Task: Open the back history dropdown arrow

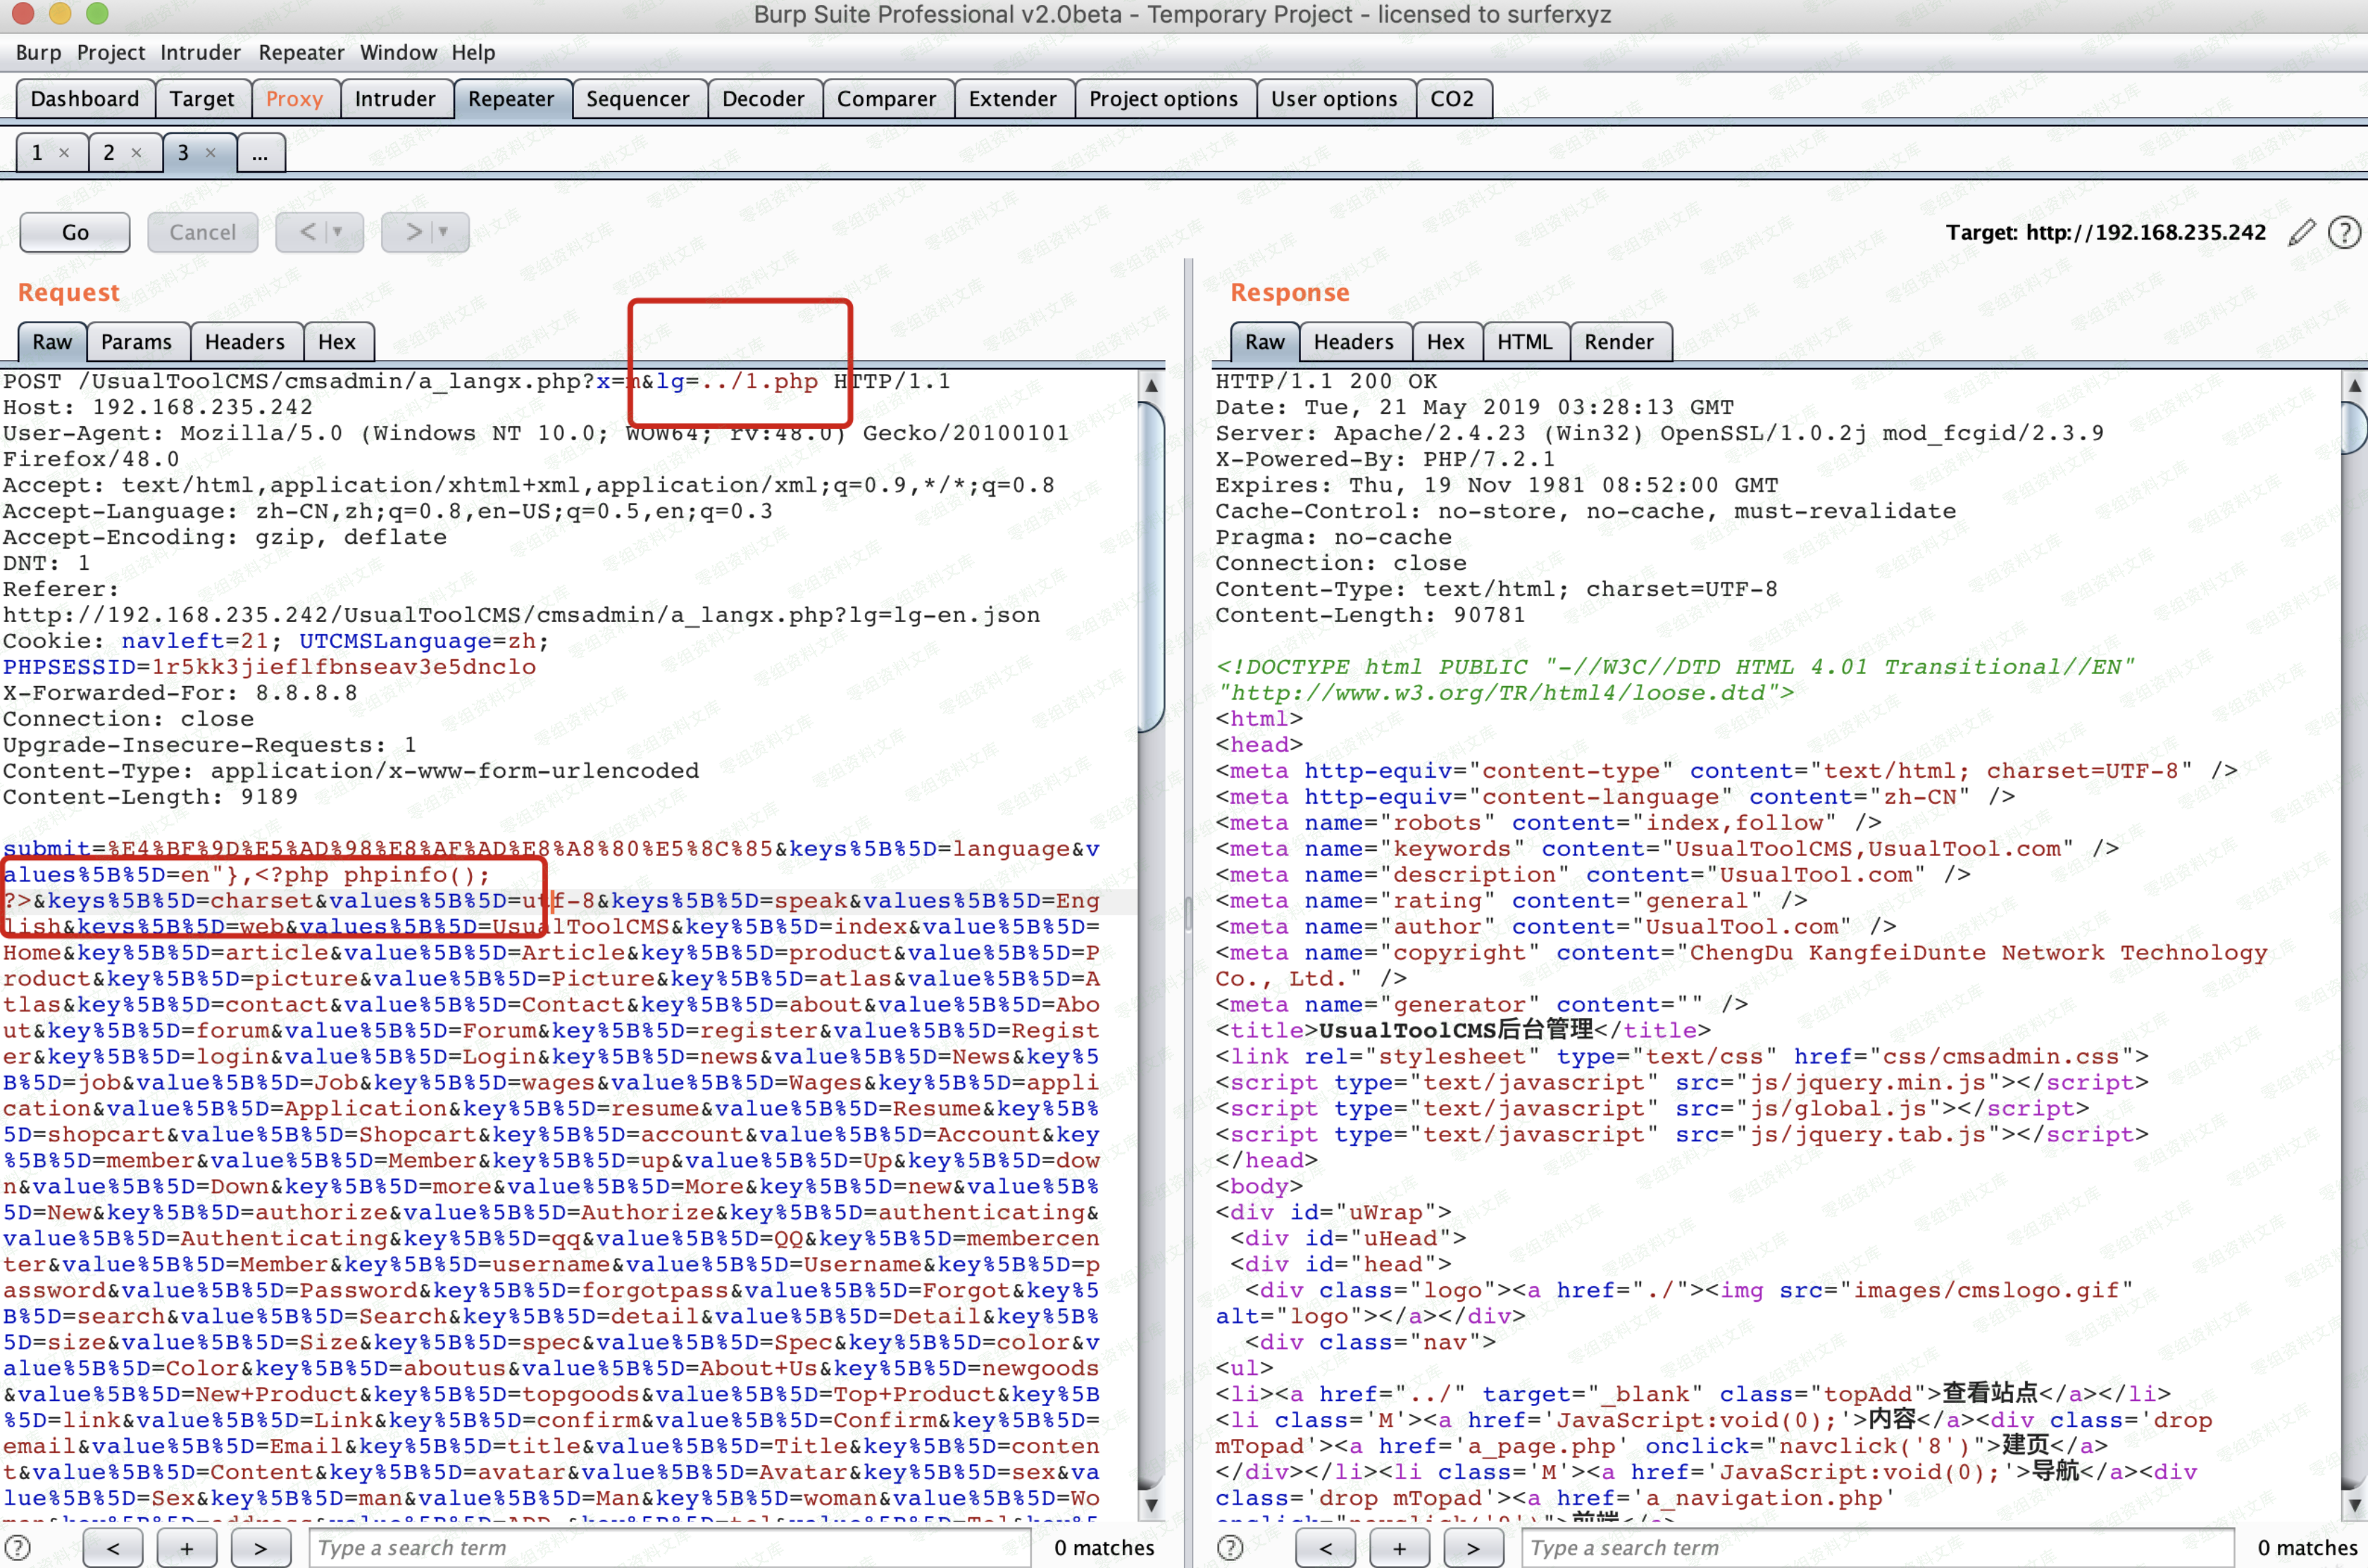Action: pyautogui.click(x=338, y=232)
